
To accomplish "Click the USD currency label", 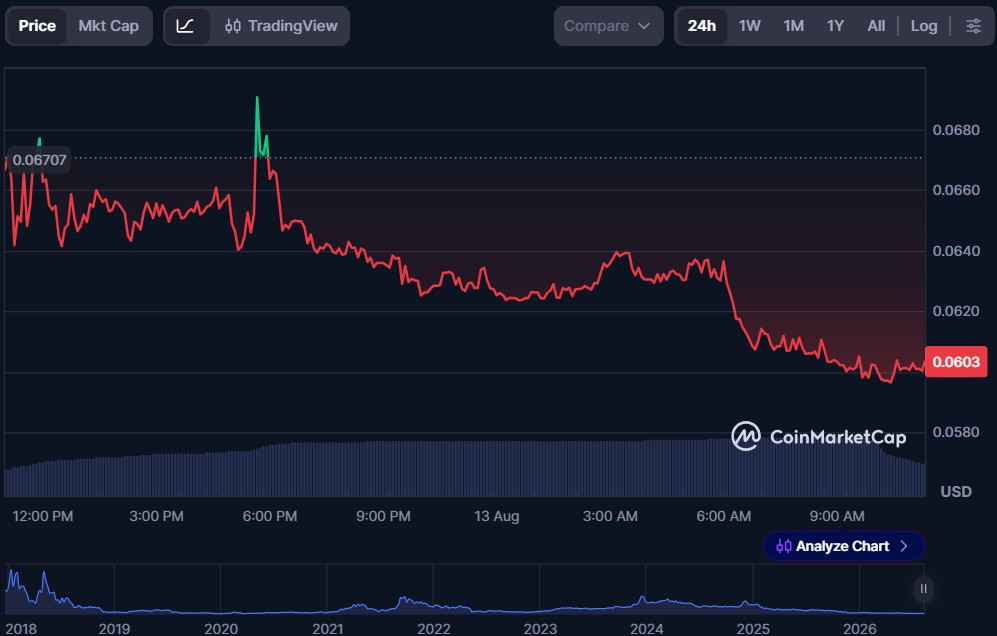I will coord(956,492).
